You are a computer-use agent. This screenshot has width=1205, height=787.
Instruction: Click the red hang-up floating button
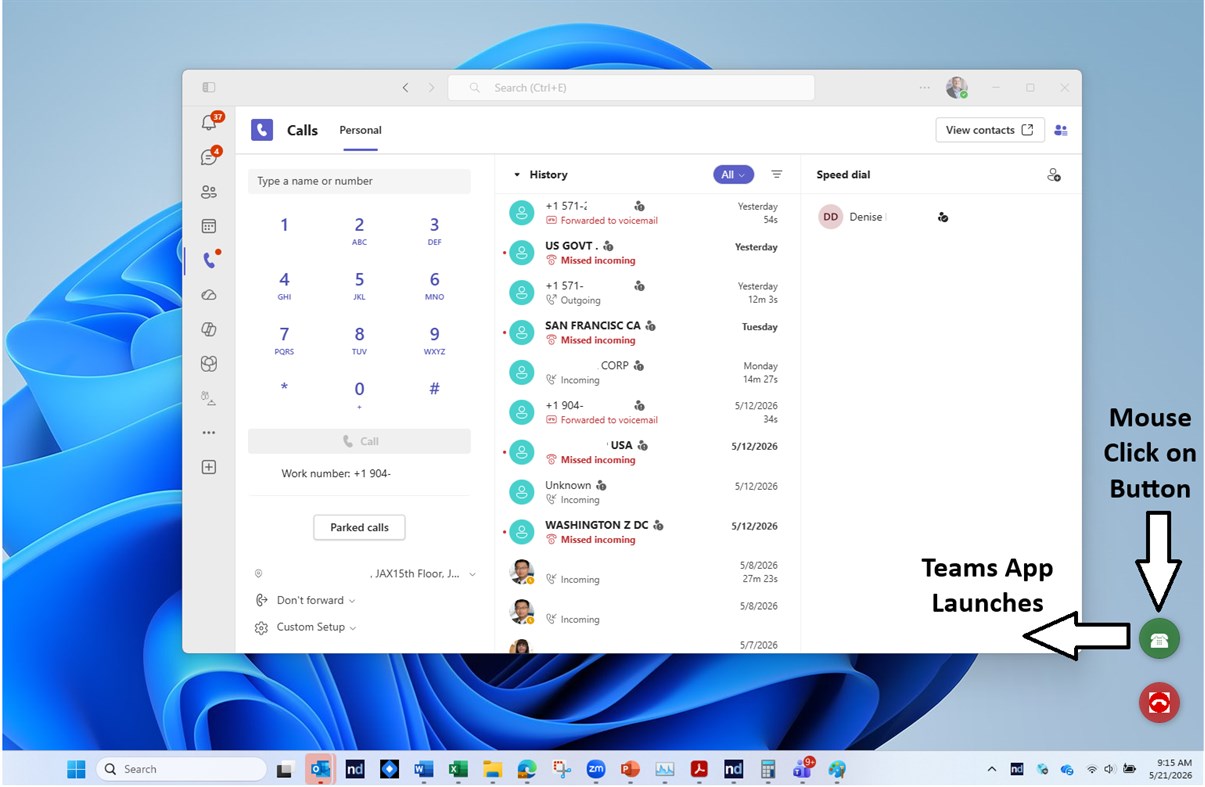coord(1159,702)
